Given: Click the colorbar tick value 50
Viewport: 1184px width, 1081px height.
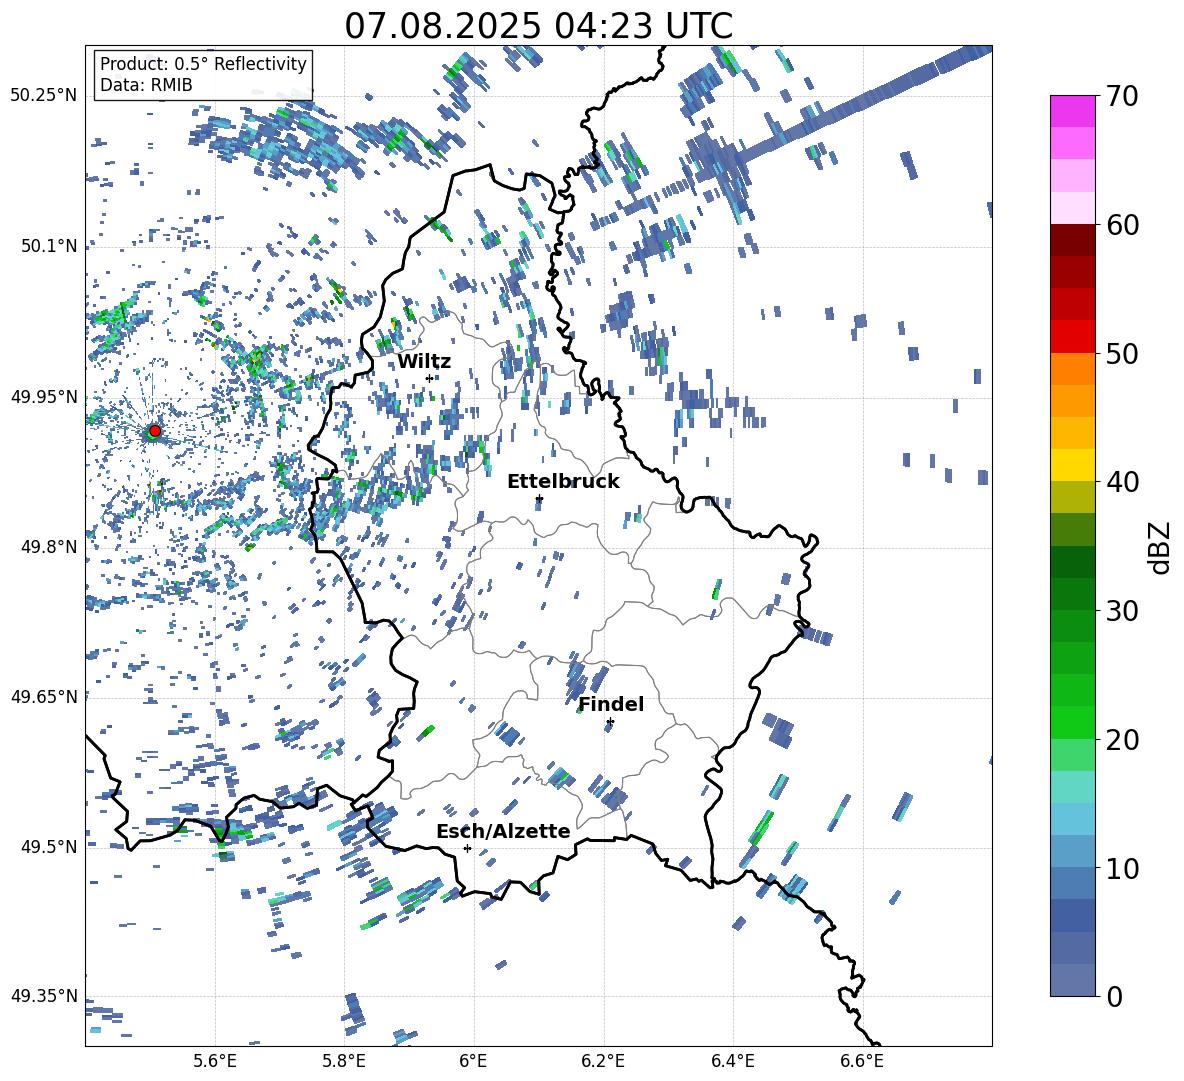Looking at the screenshot, I should [1122, 353].
